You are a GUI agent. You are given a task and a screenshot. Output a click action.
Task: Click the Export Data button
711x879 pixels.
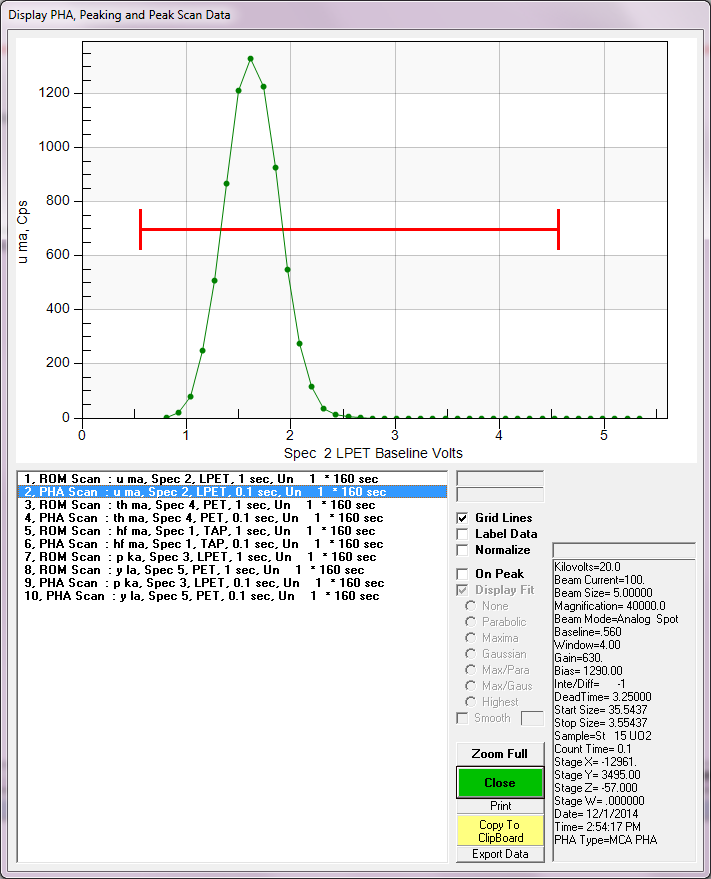coord(500,854)
